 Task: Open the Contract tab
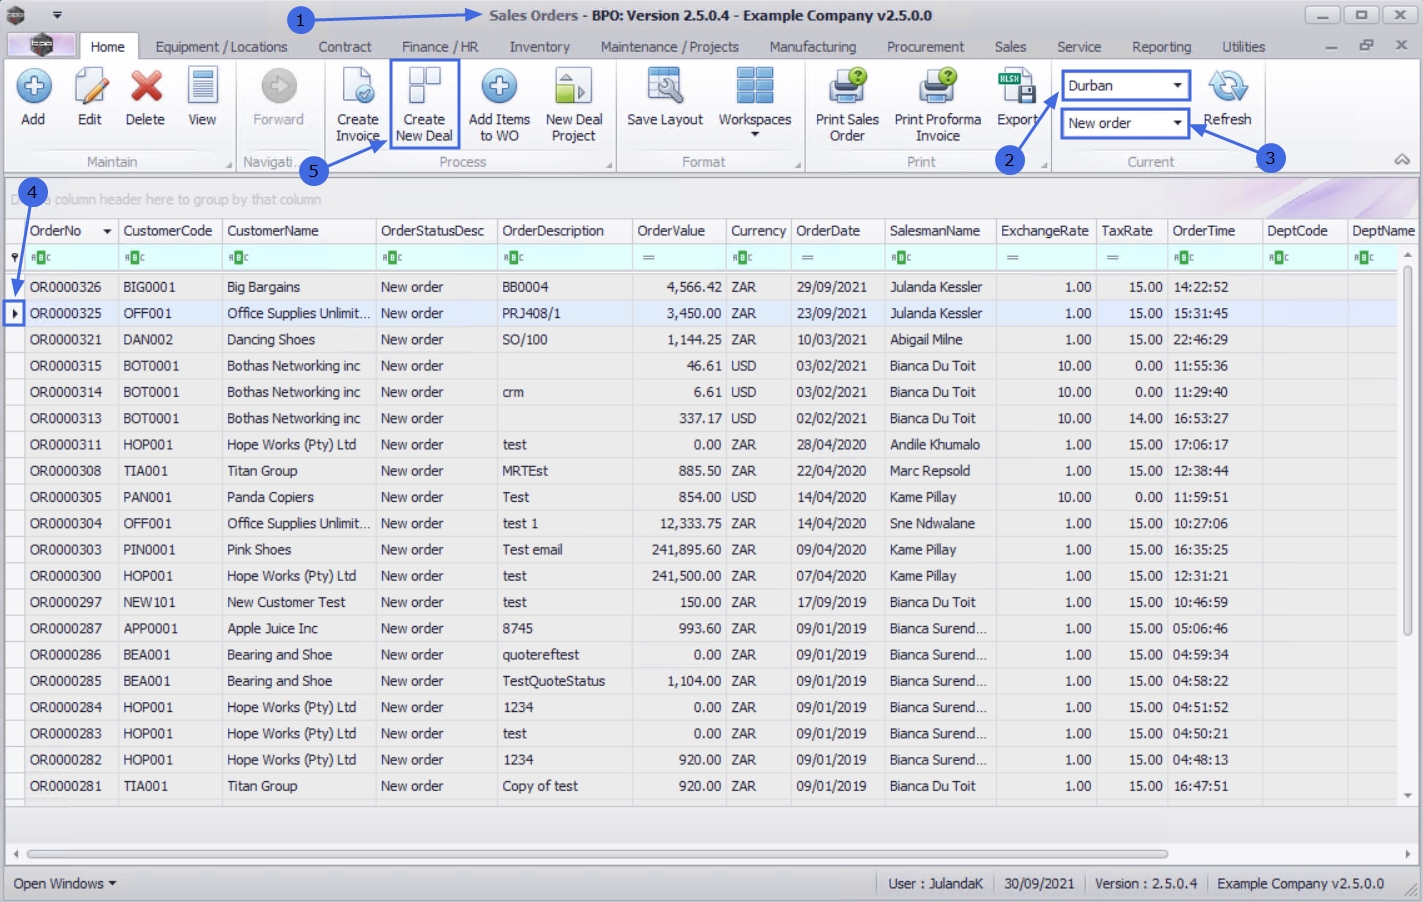(x=344, y=47)
